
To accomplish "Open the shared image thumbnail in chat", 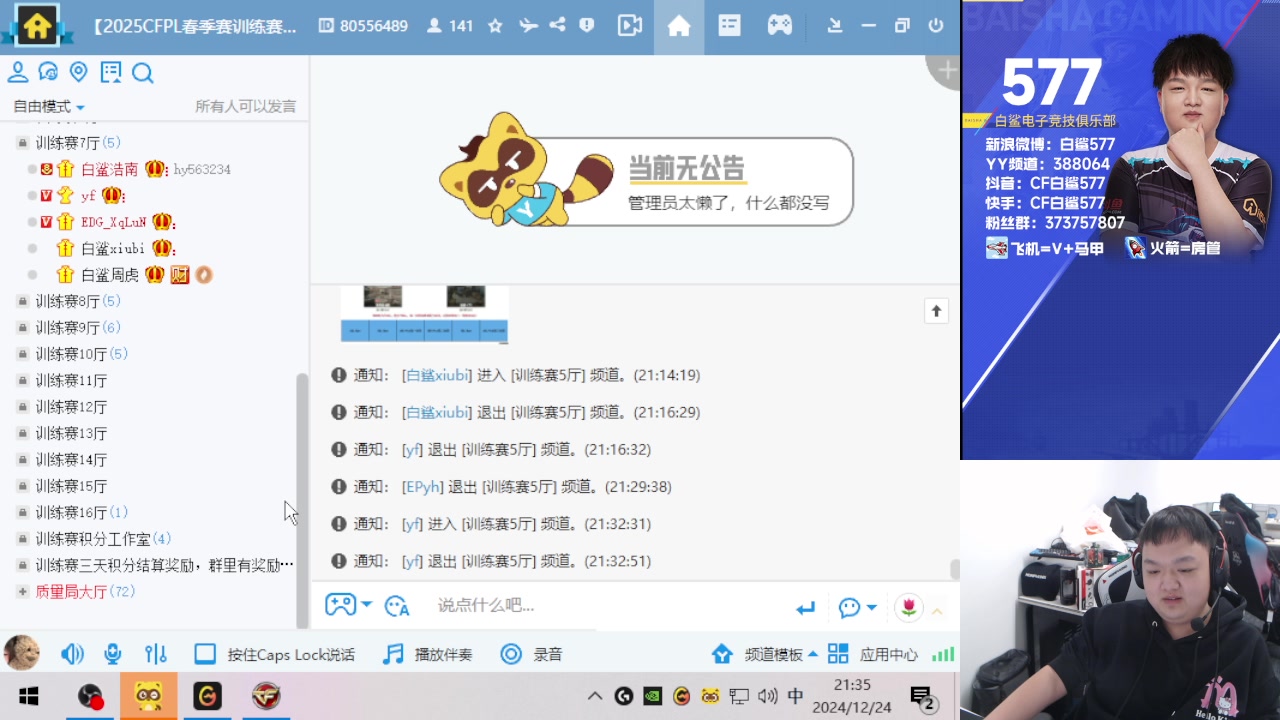I will pyautogui.click(x=424, y=314).
